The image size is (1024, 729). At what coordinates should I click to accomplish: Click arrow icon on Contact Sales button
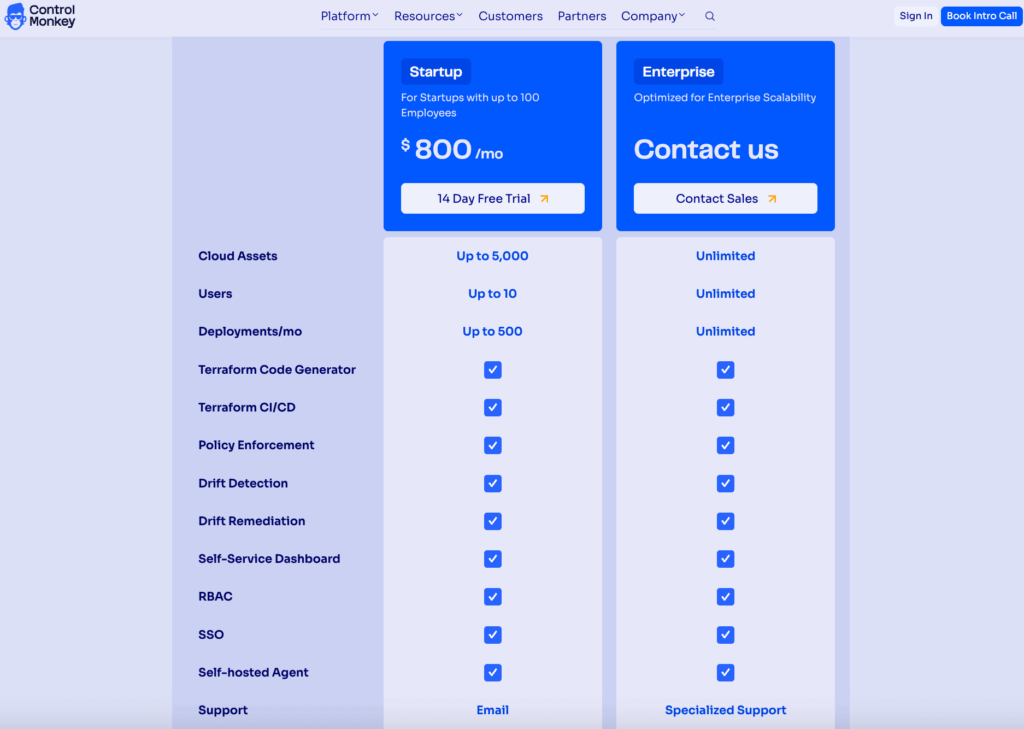772,198
